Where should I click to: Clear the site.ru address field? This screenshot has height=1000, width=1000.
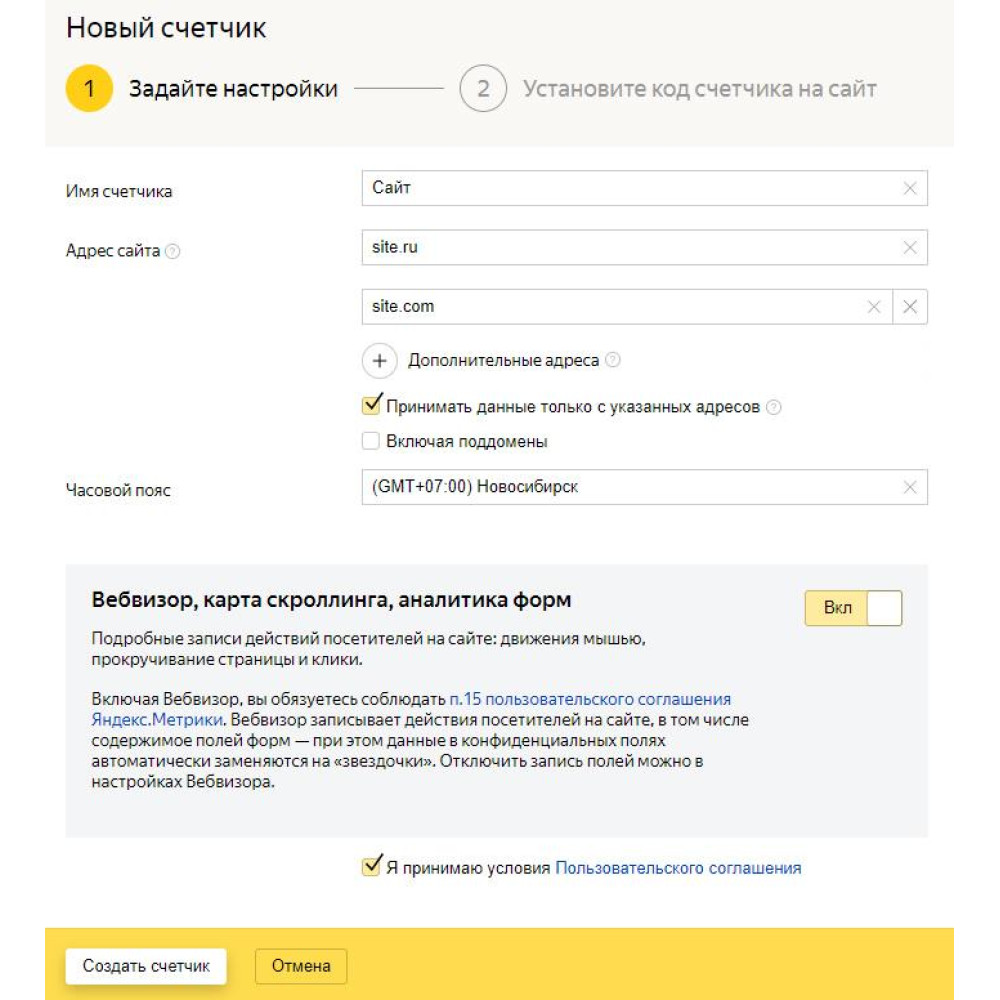[x=909, y=248]
